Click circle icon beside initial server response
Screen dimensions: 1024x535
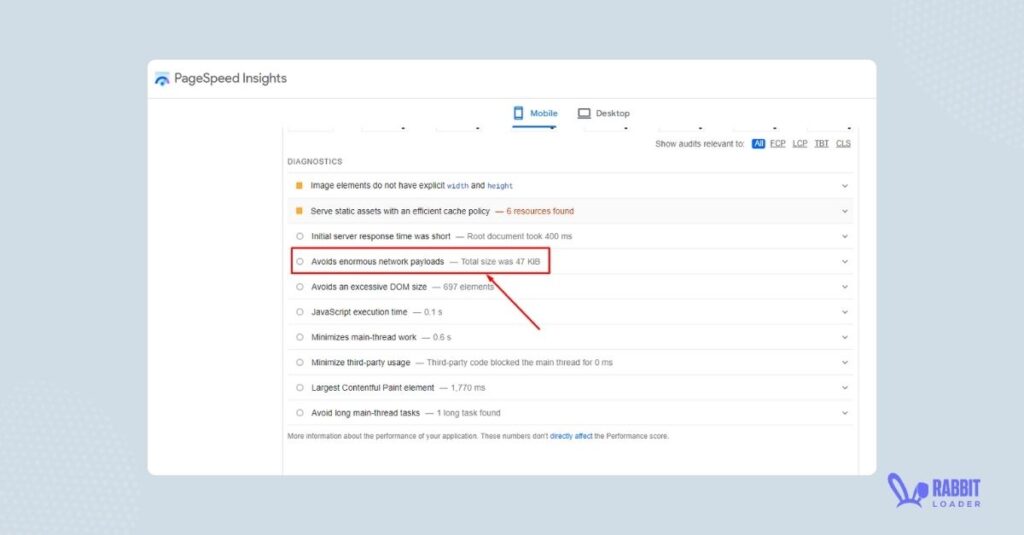point(300,236)
